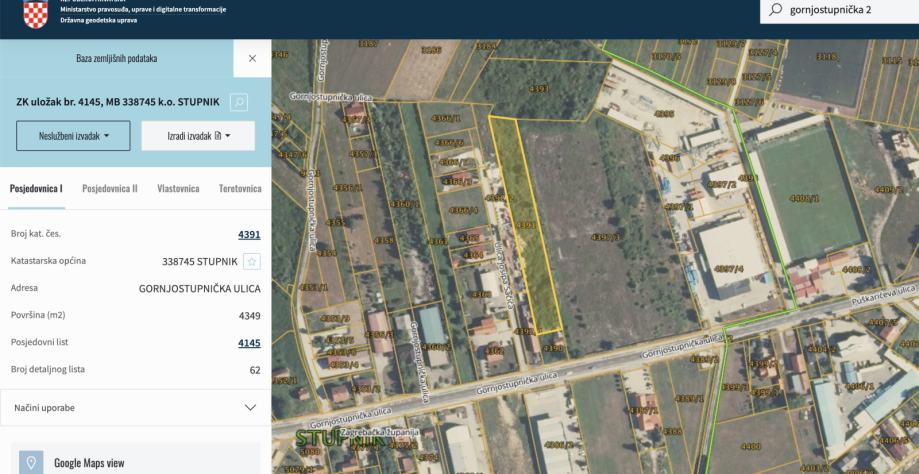The image size is (919, 474).
Task: Switch to the Vlastovnica tab
Action: 178,188
